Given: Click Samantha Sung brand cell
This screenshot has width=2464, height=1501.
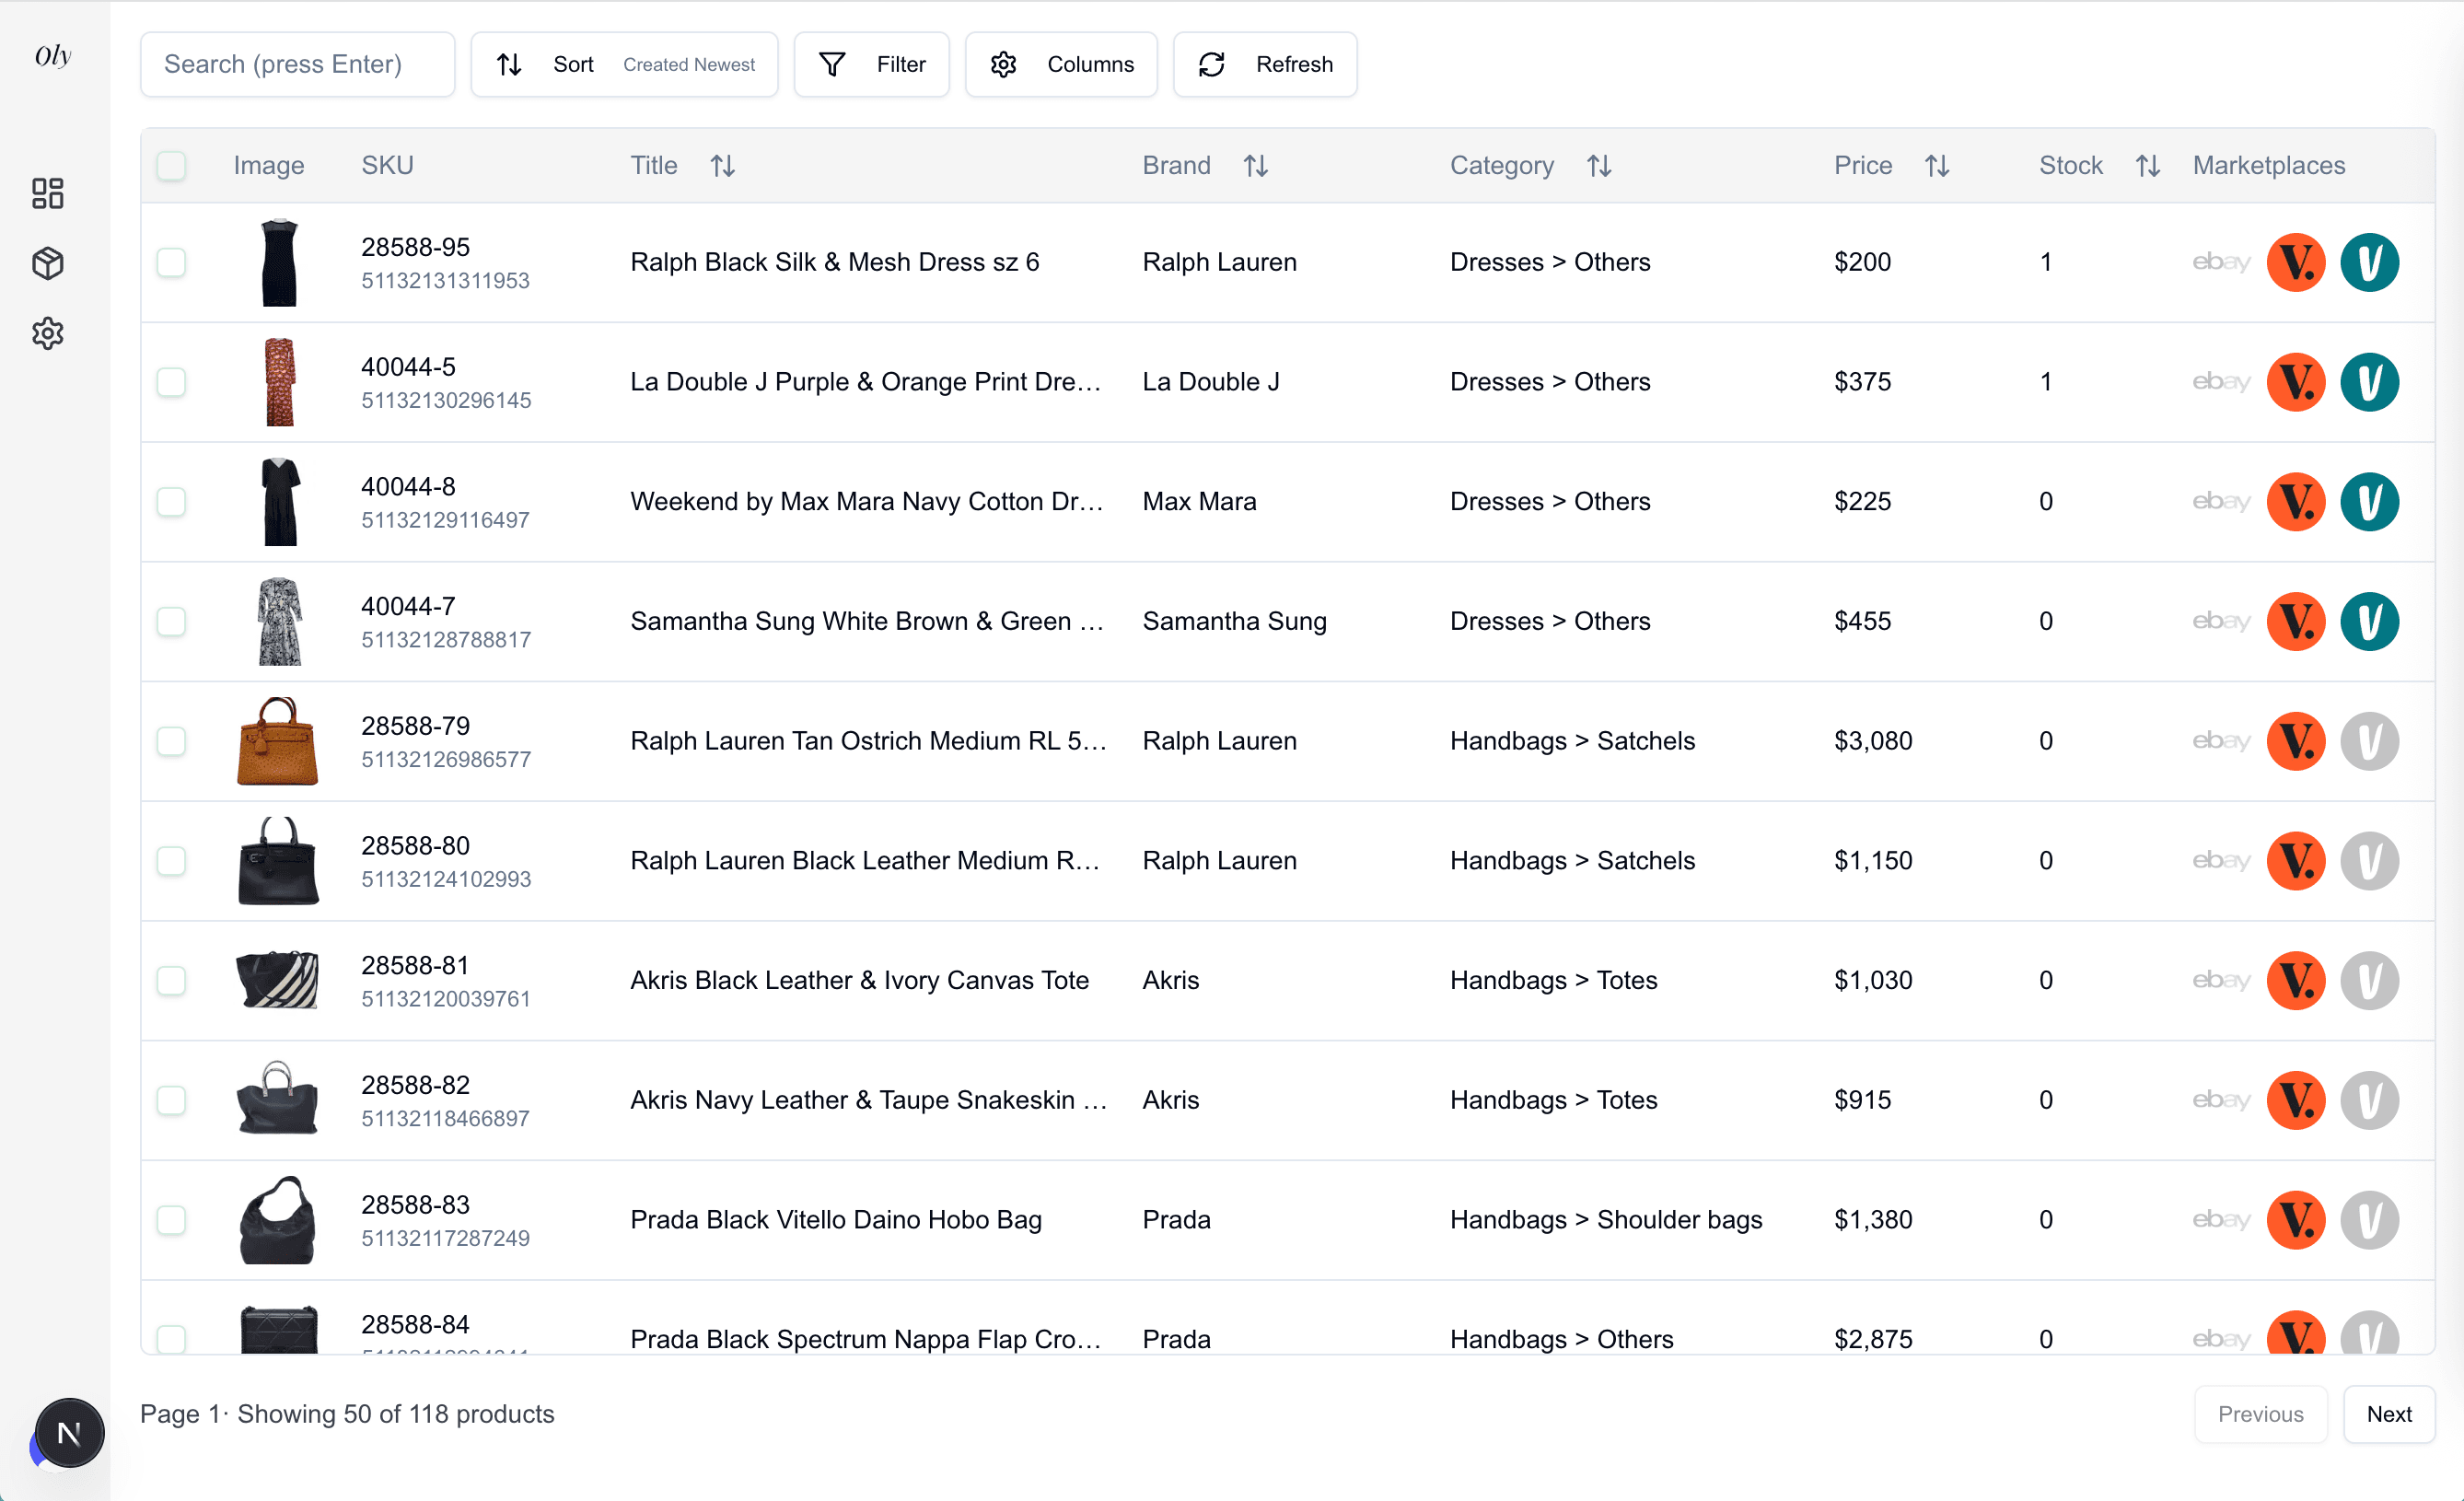Looking at the screenshot, I should [1234, 621].
